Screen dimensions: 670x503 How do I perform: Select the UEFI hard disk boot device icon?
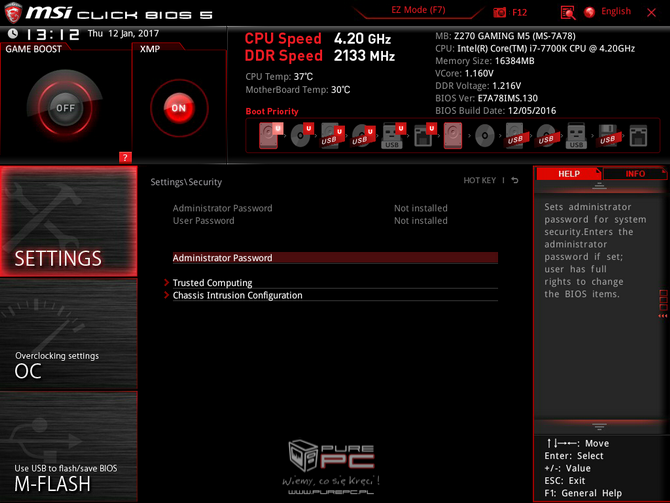click(270, 135)
